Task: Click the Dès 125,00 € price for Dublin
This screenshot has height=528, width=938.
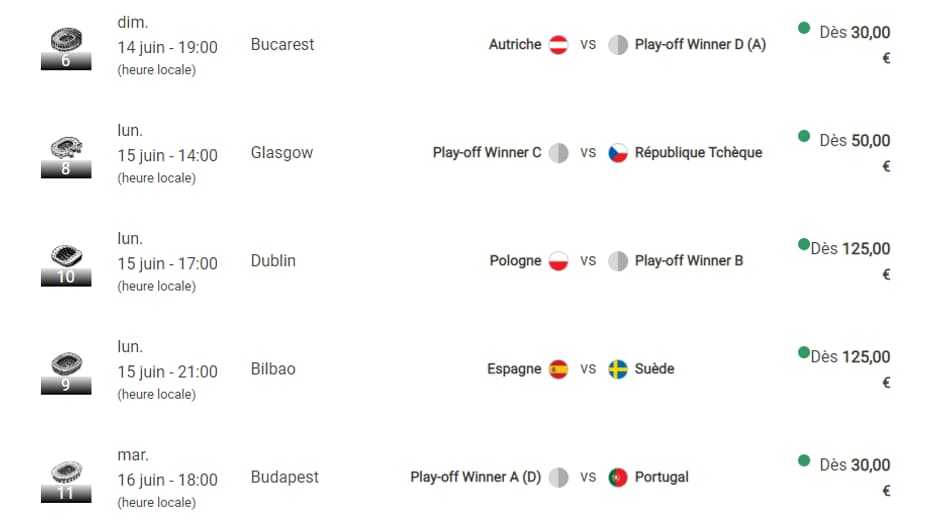Action: pos(850,261)
